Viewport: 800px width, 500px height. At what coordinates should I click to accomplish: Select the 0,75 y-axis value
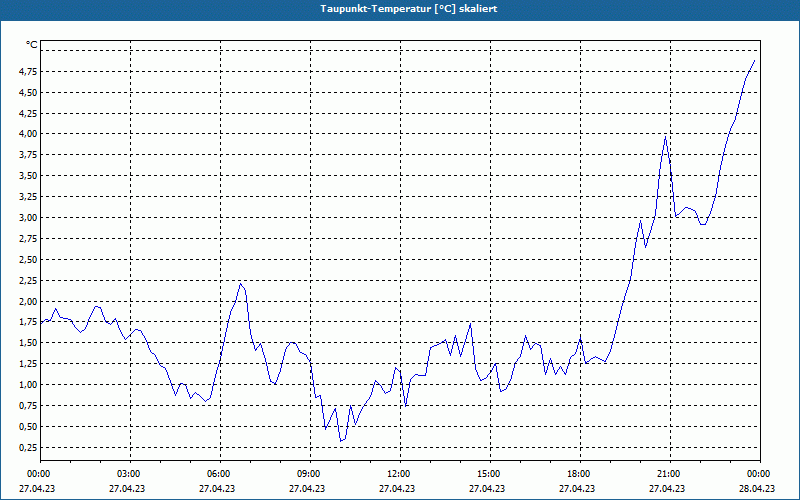(28, 406)
